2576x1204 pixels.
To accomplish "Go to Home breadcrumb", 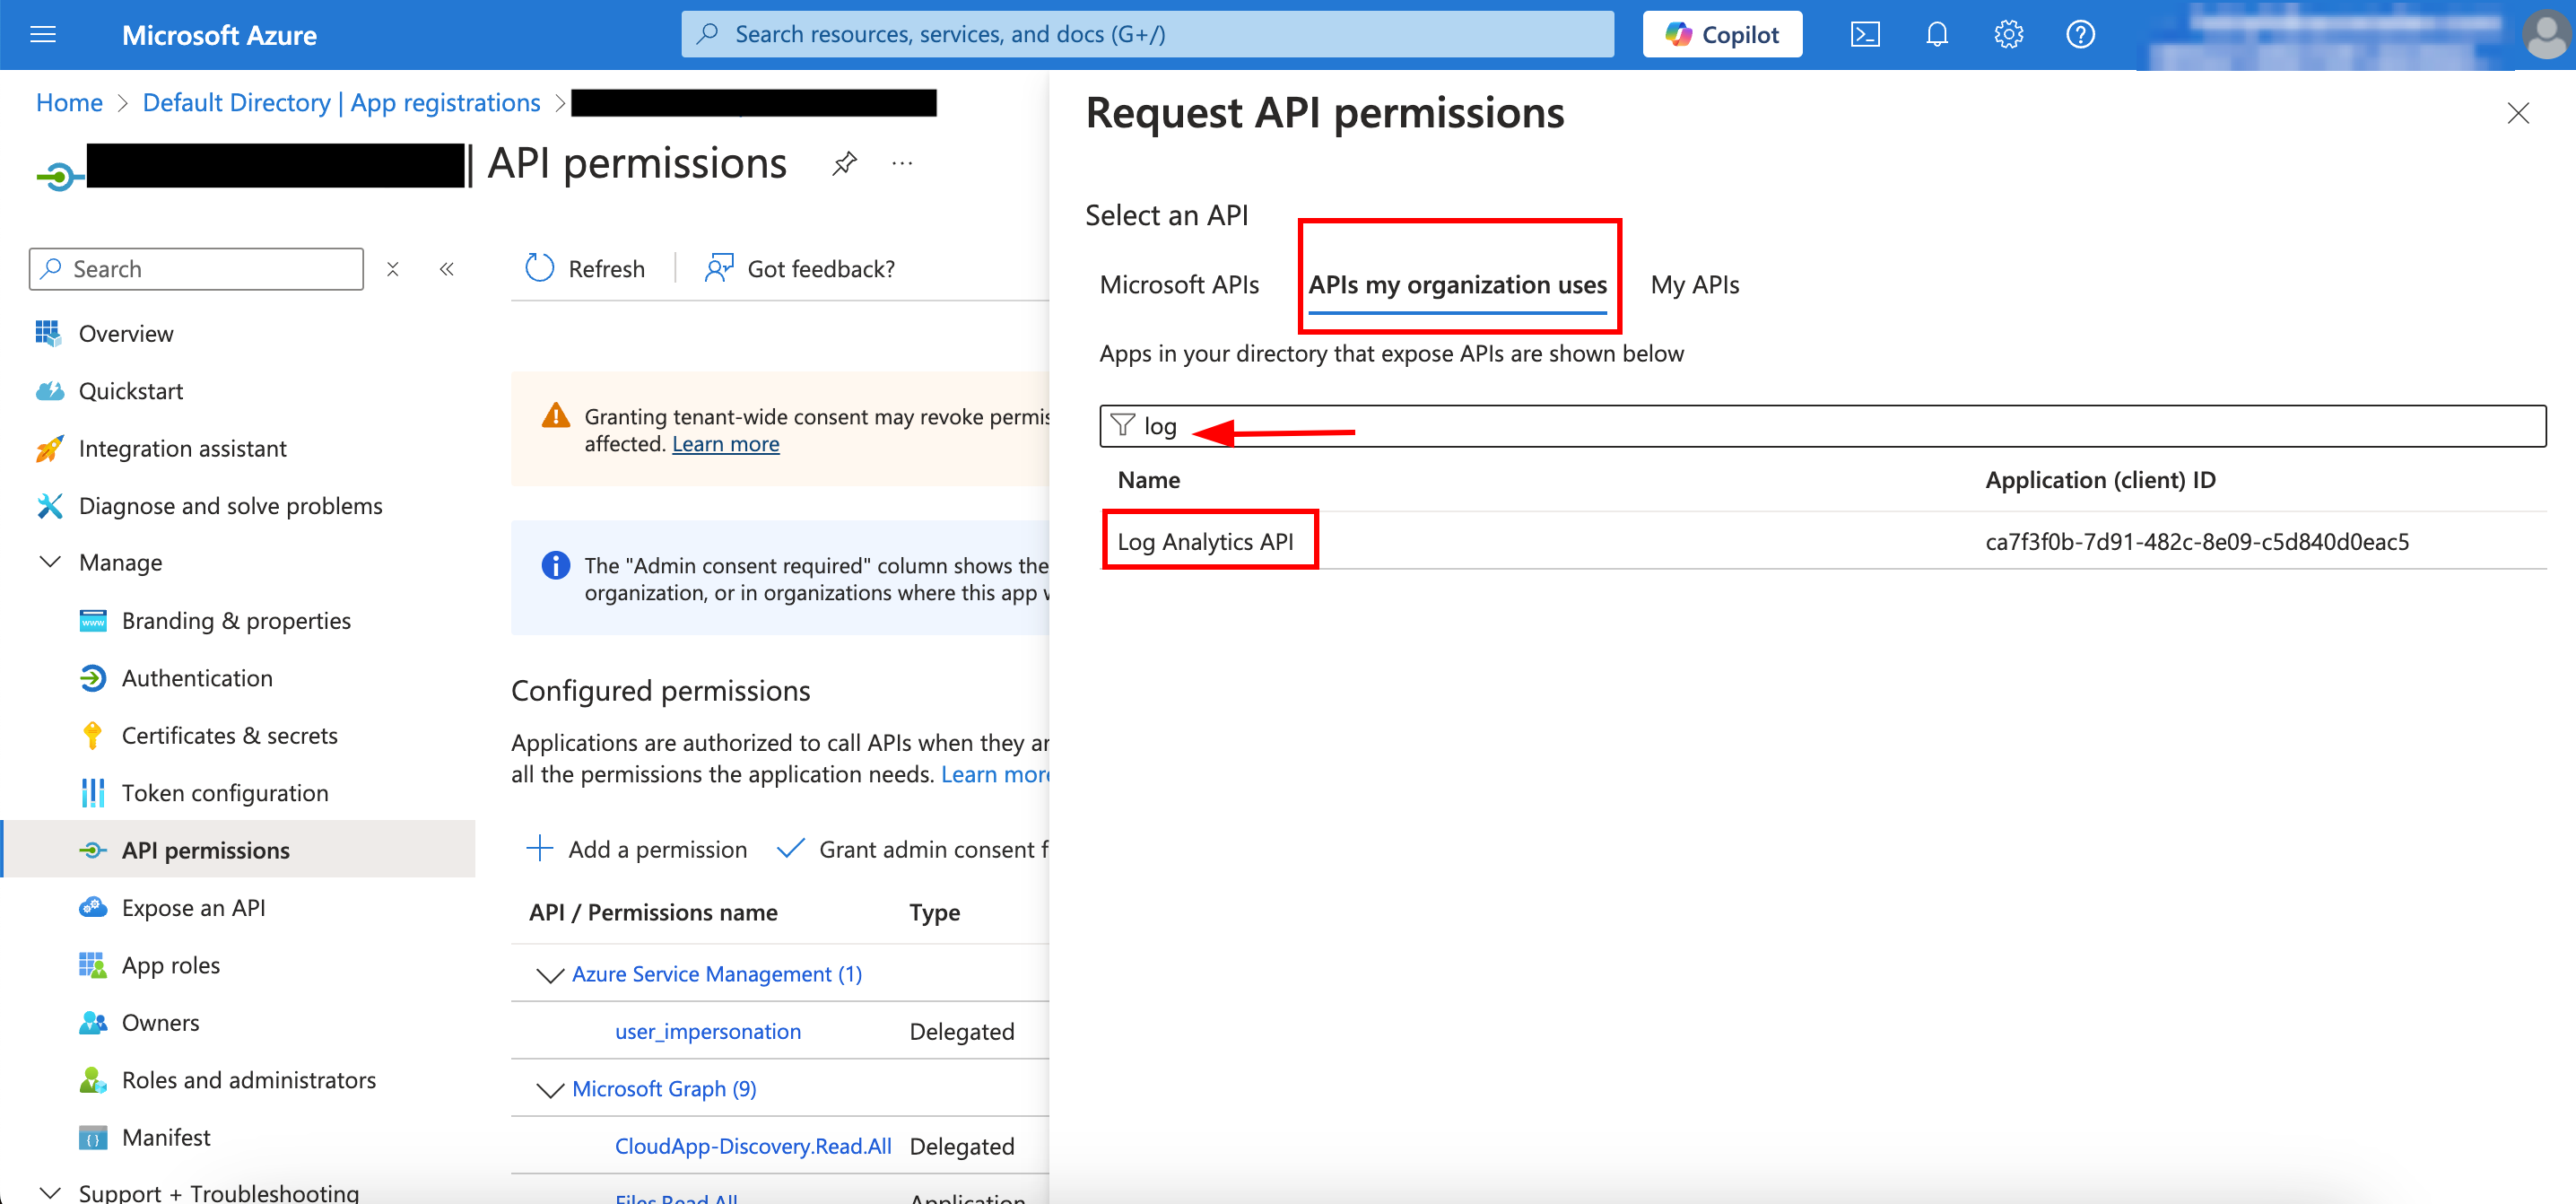I will tap(69, 103).
